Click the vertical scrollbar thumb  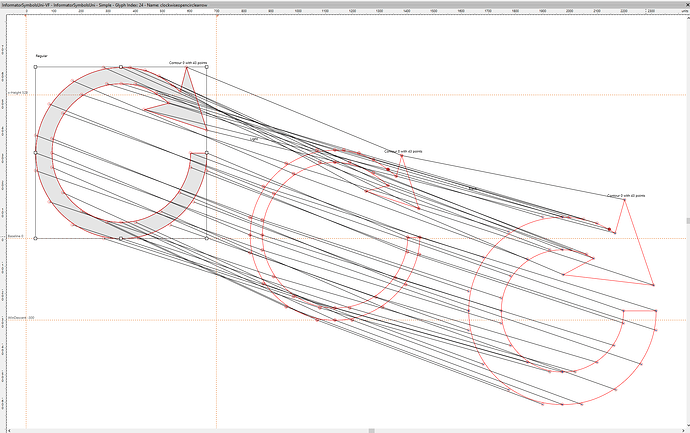tap(688, 221)
